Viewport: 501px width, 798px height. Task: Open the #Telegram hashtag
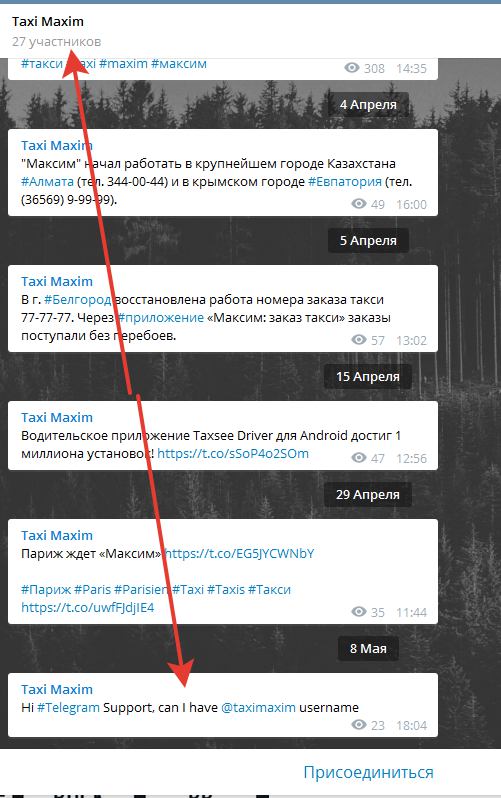coord(68,707)
